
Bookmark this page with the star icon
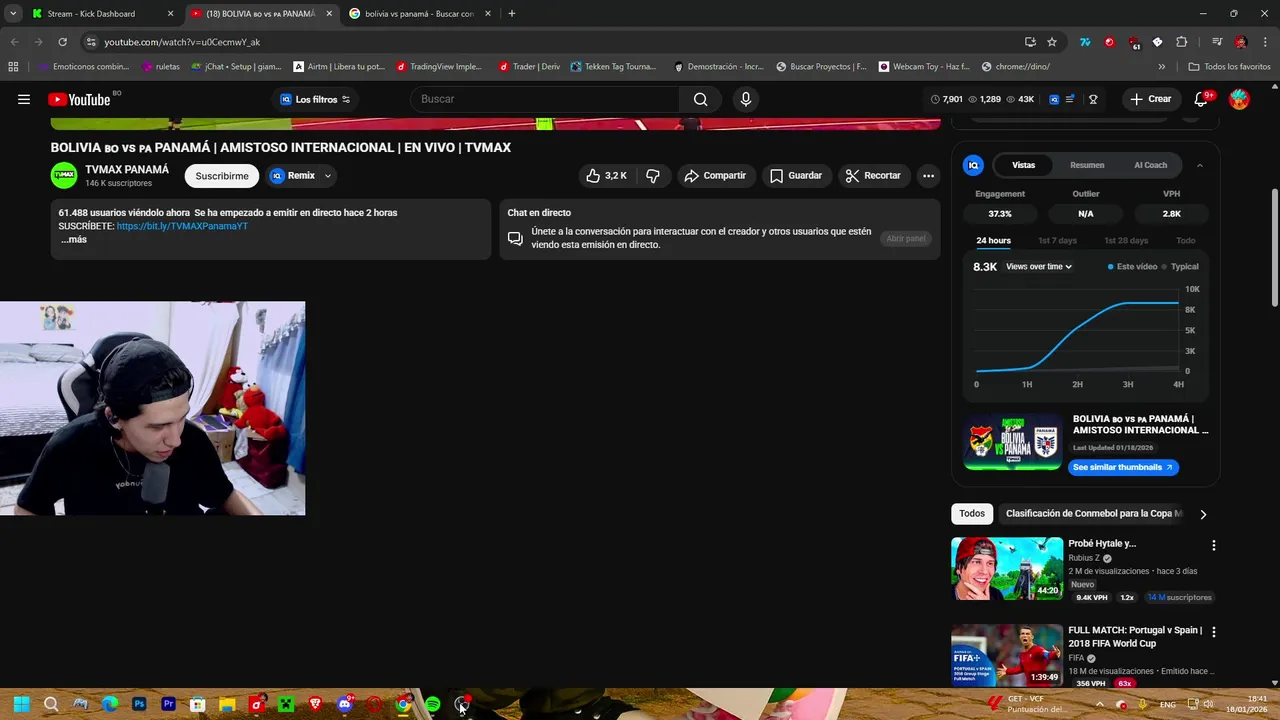click(x=1052, y=42)
